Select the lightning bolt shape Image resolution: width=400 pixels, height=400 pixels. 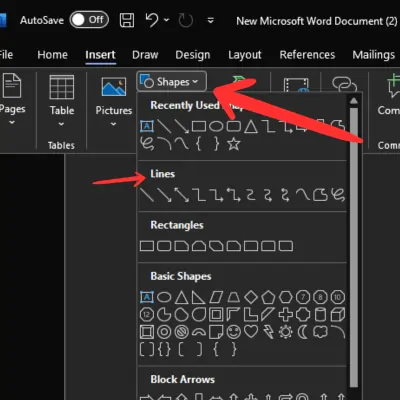[268, 332]
